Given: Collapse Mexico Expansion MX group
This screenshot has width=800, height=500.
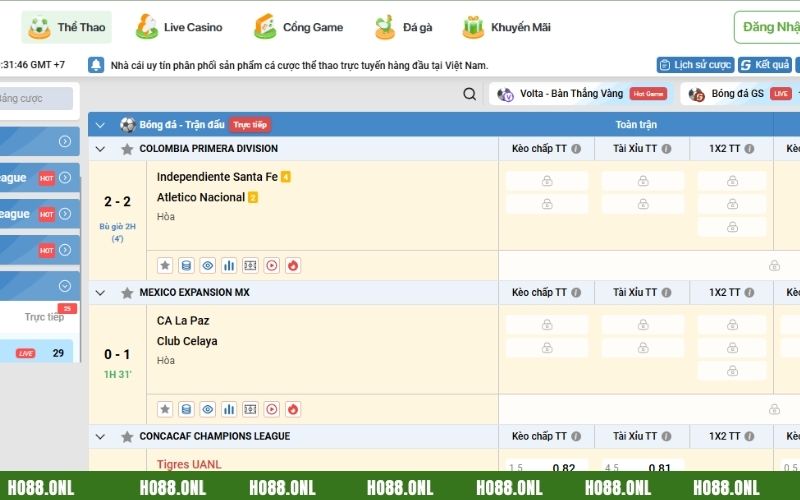Looking at the screenshot, I should pos(100,293).
